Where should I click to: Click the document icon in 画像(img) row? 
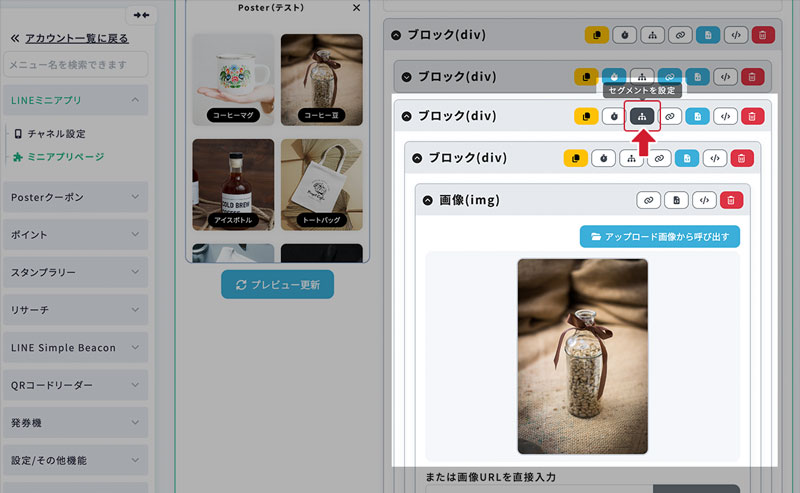(677, 200)
